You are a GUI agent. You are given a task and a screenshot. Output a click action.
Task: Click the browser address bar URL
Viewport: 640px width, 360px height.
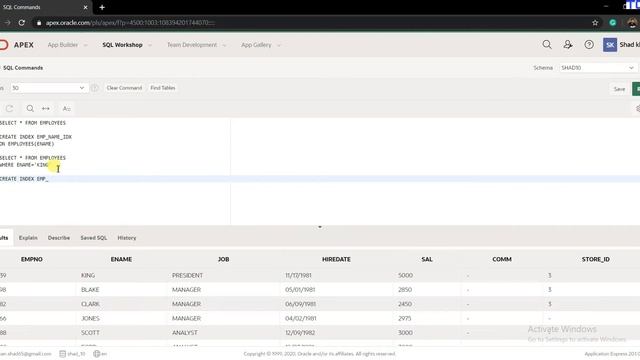[x=130, y=23]
